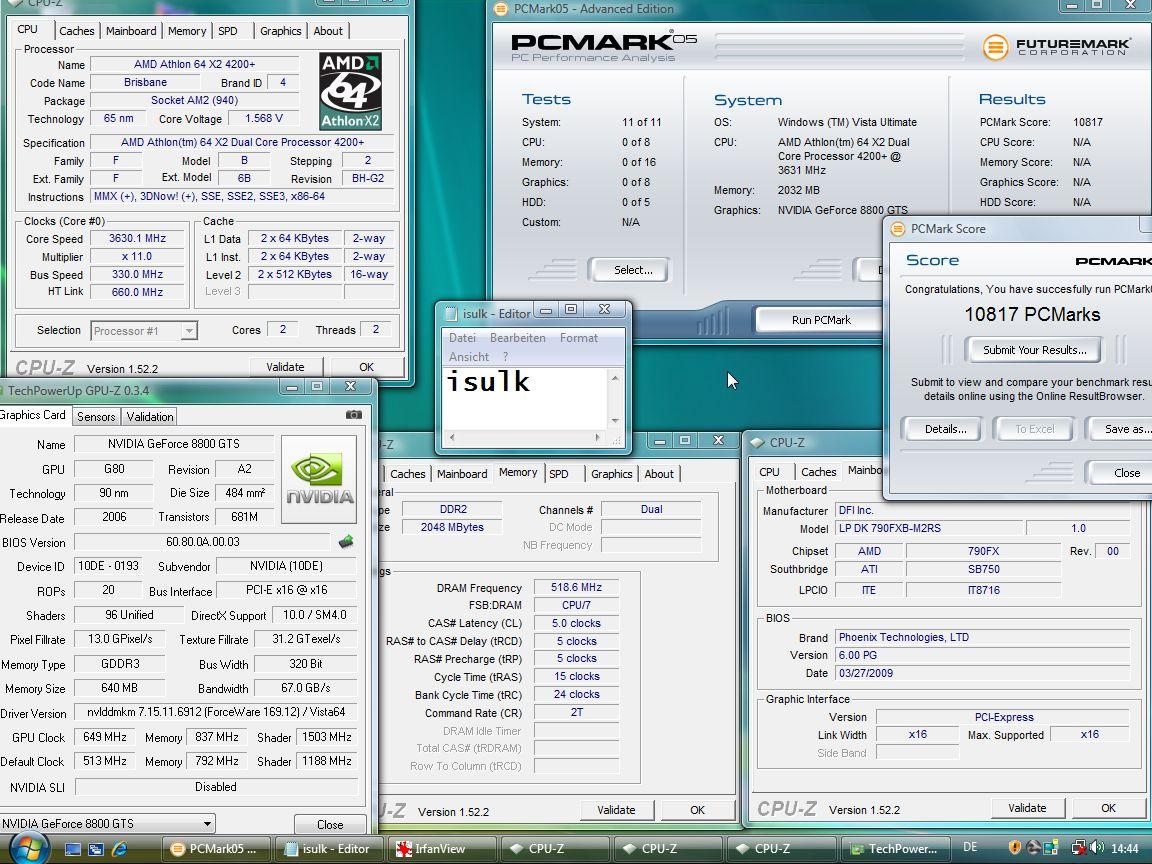This screenshot has width=1152, height=864.
Task: Click Validate in the Mainboard CPU-Z window
Action: pyautogui.click(x=1027, y=808)
